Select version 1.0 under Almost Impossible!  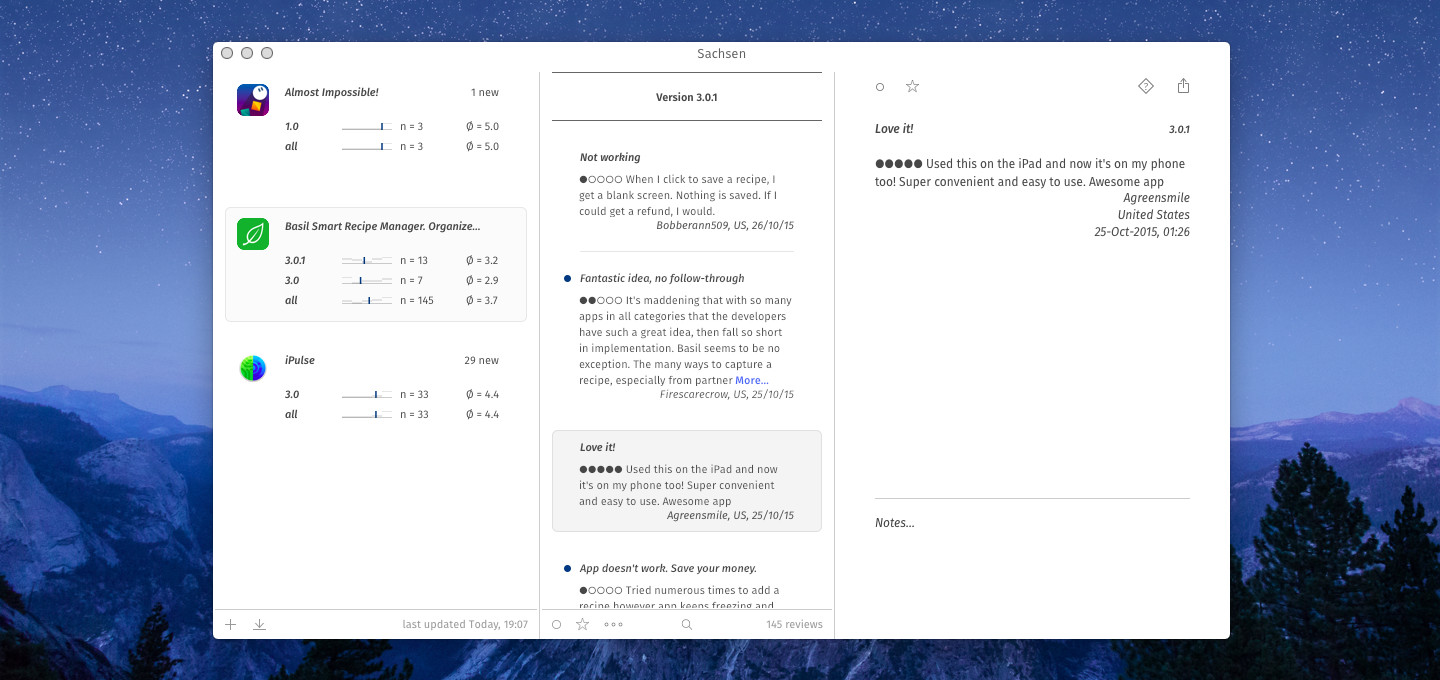pos(392,126)
